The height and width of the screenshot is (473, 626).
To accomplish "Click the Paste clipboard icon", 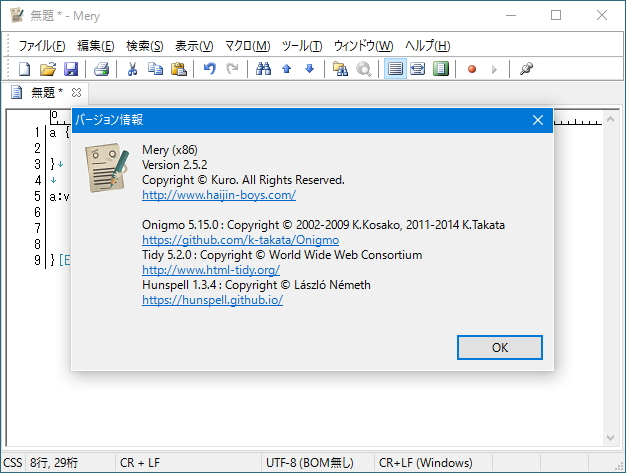I will tap(179, 69).
